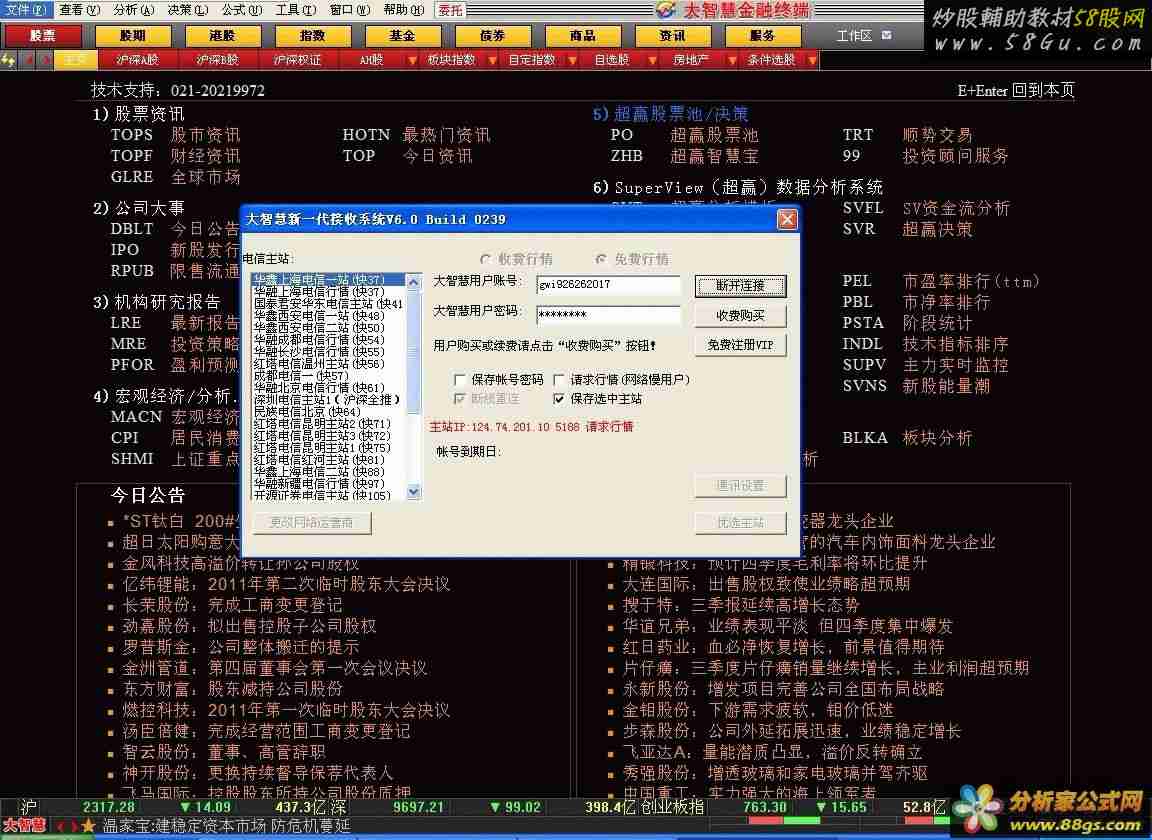The height and width of the screenshot is (840, 1152).
Task: Select server 成都电信一 (快57)
Action: (301, 376)
